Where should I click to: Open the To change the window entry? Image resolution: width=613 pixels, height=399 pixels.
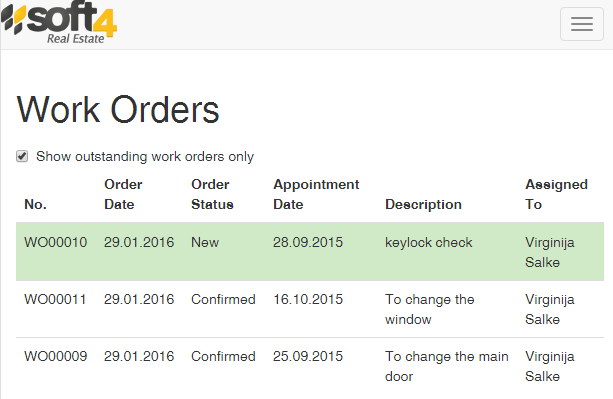(x=430, y=309)
